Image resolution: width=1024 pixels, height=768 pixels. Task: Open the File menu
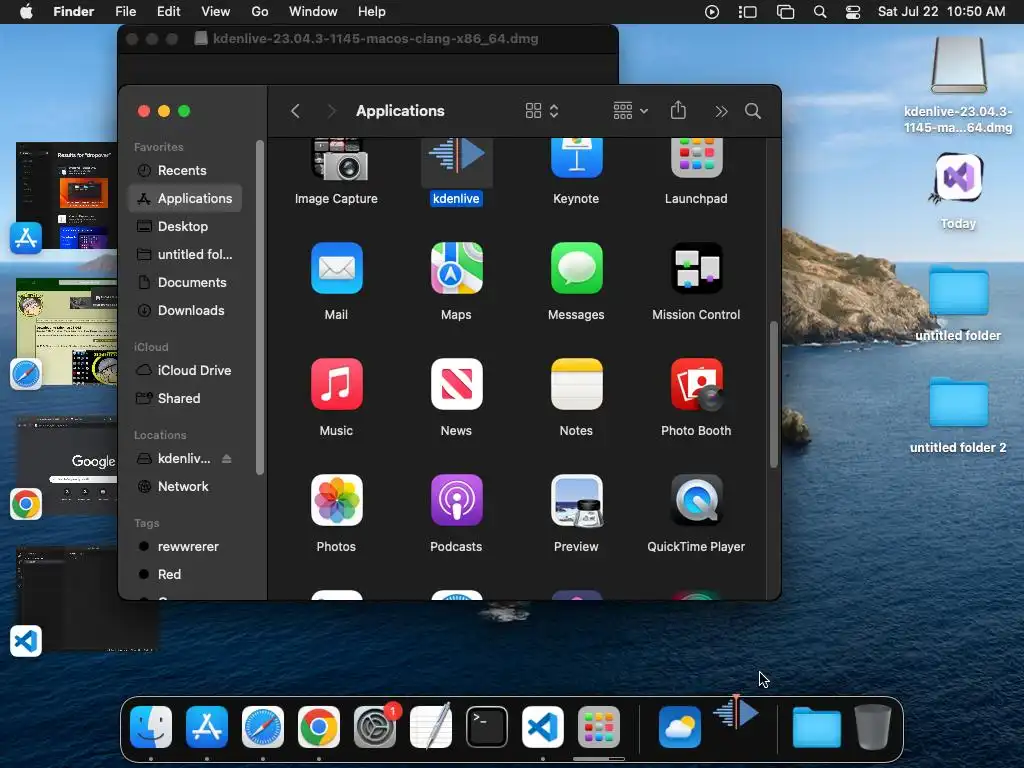pyautogui.click(x=125, y=12)
